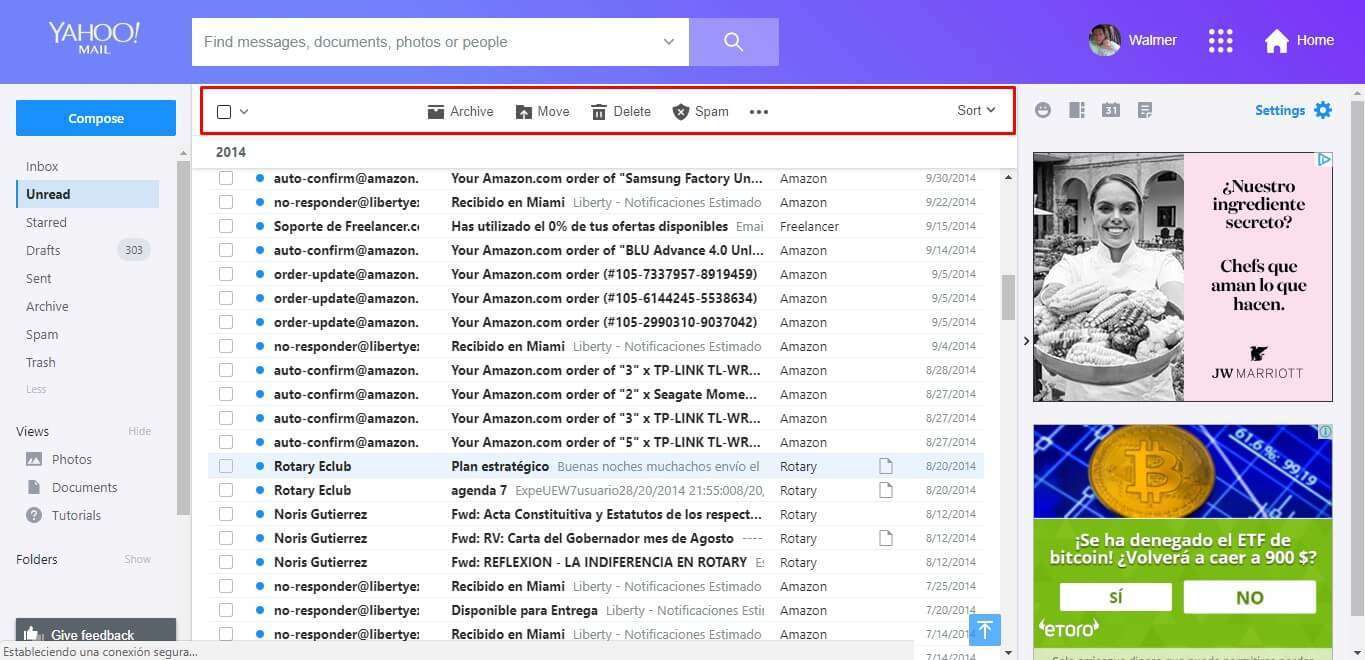Open the search box options dropdown arrow
This screenshot has height=660, width=1365.
[x=668, y=42]
